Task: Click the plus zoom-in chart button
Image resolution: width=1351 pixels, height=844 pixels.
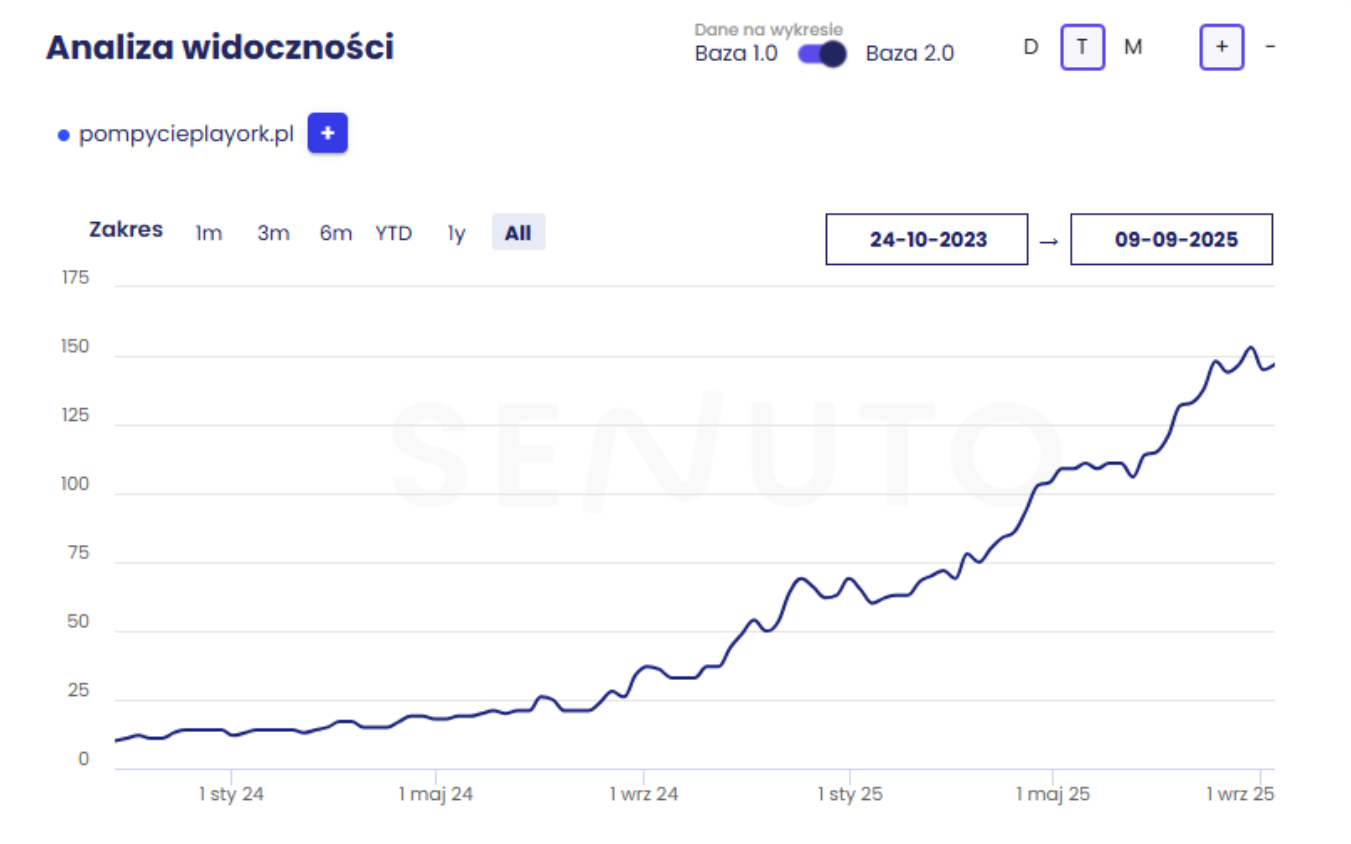Action: 1221,47
